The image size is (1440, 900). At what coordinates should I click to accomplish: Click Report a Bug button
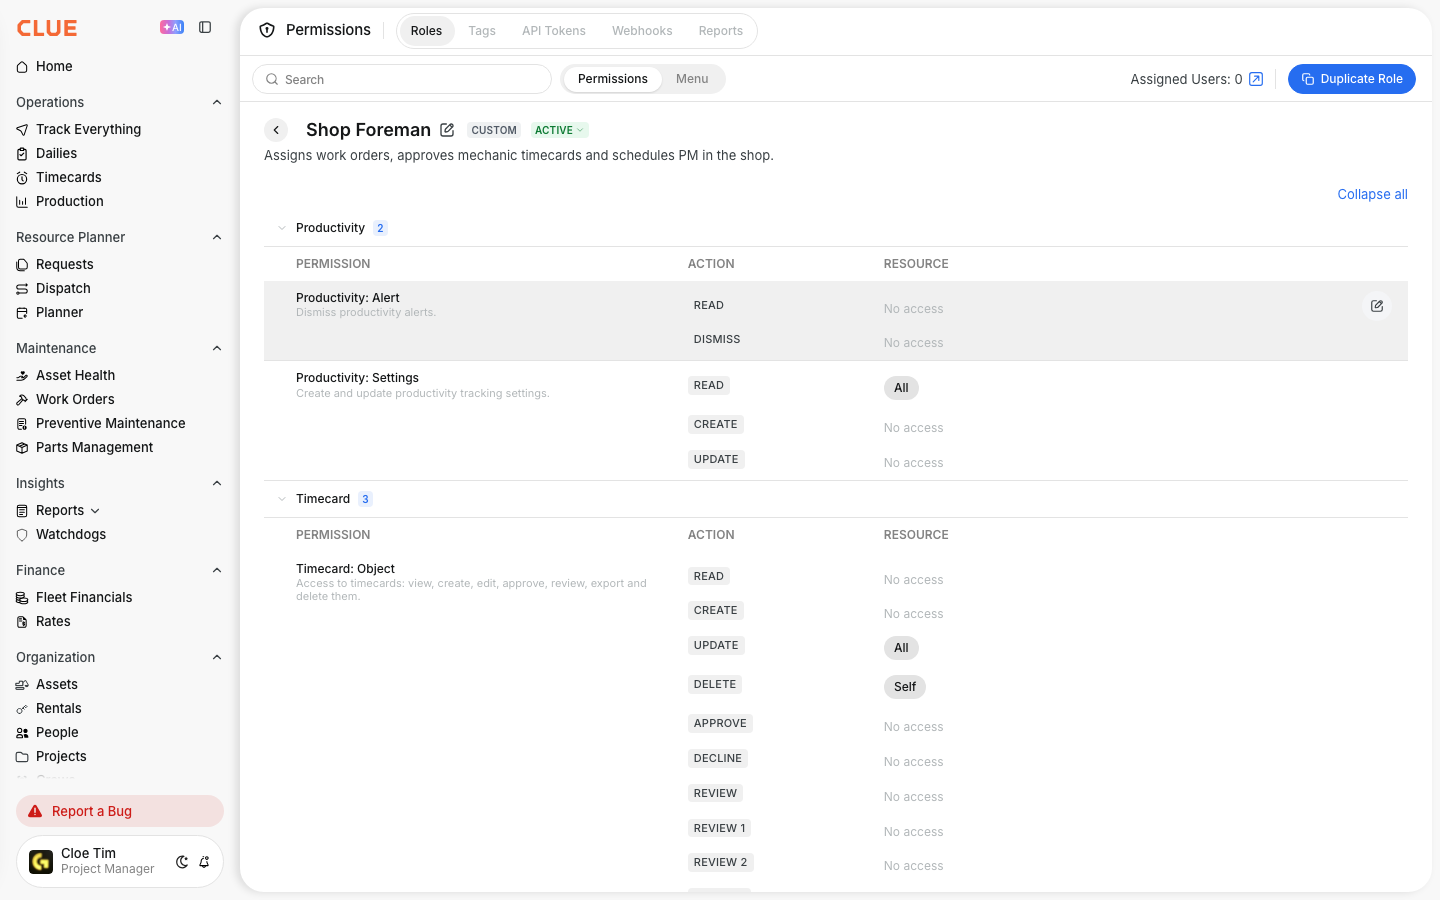[x=120, y=811]
